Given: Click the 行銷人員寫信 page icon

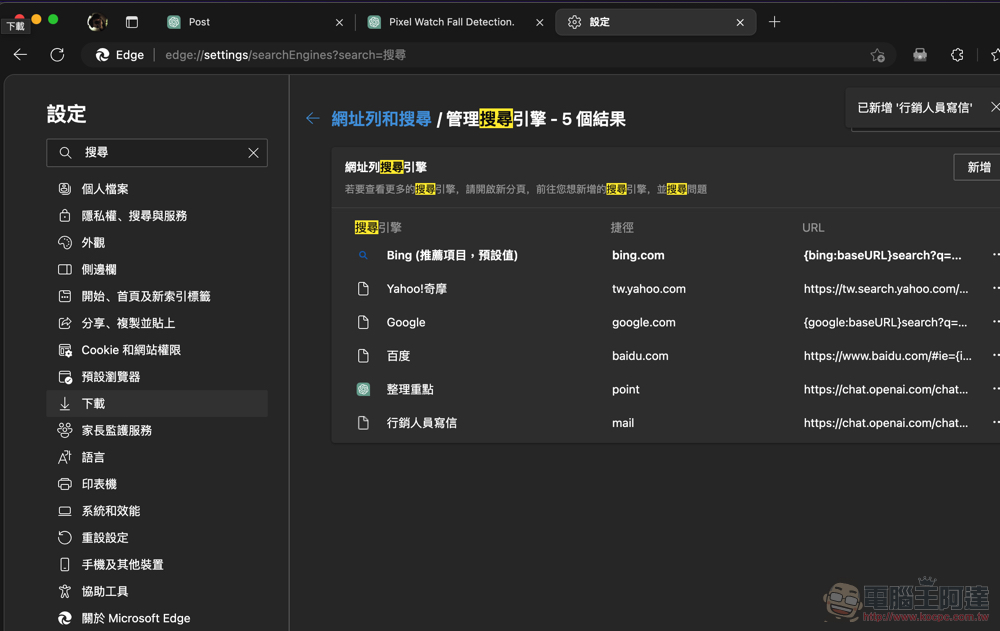Looking at the screenshot, I should point(363,422).
